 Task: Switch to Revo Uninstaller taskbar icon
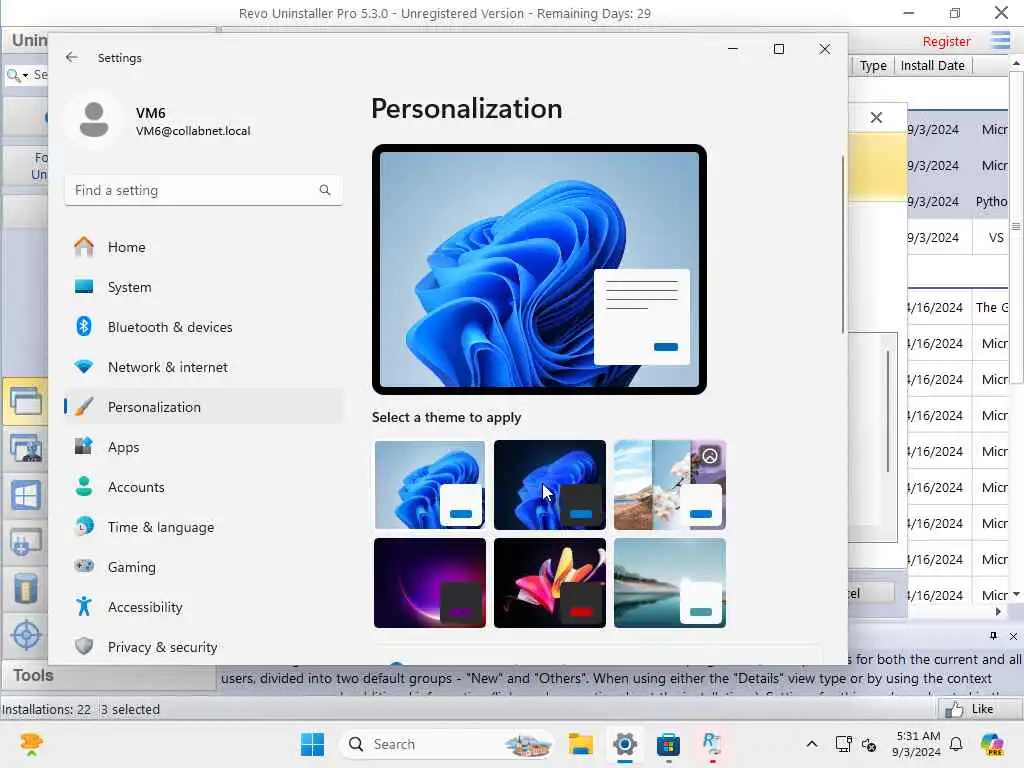[x=712, y=744]
